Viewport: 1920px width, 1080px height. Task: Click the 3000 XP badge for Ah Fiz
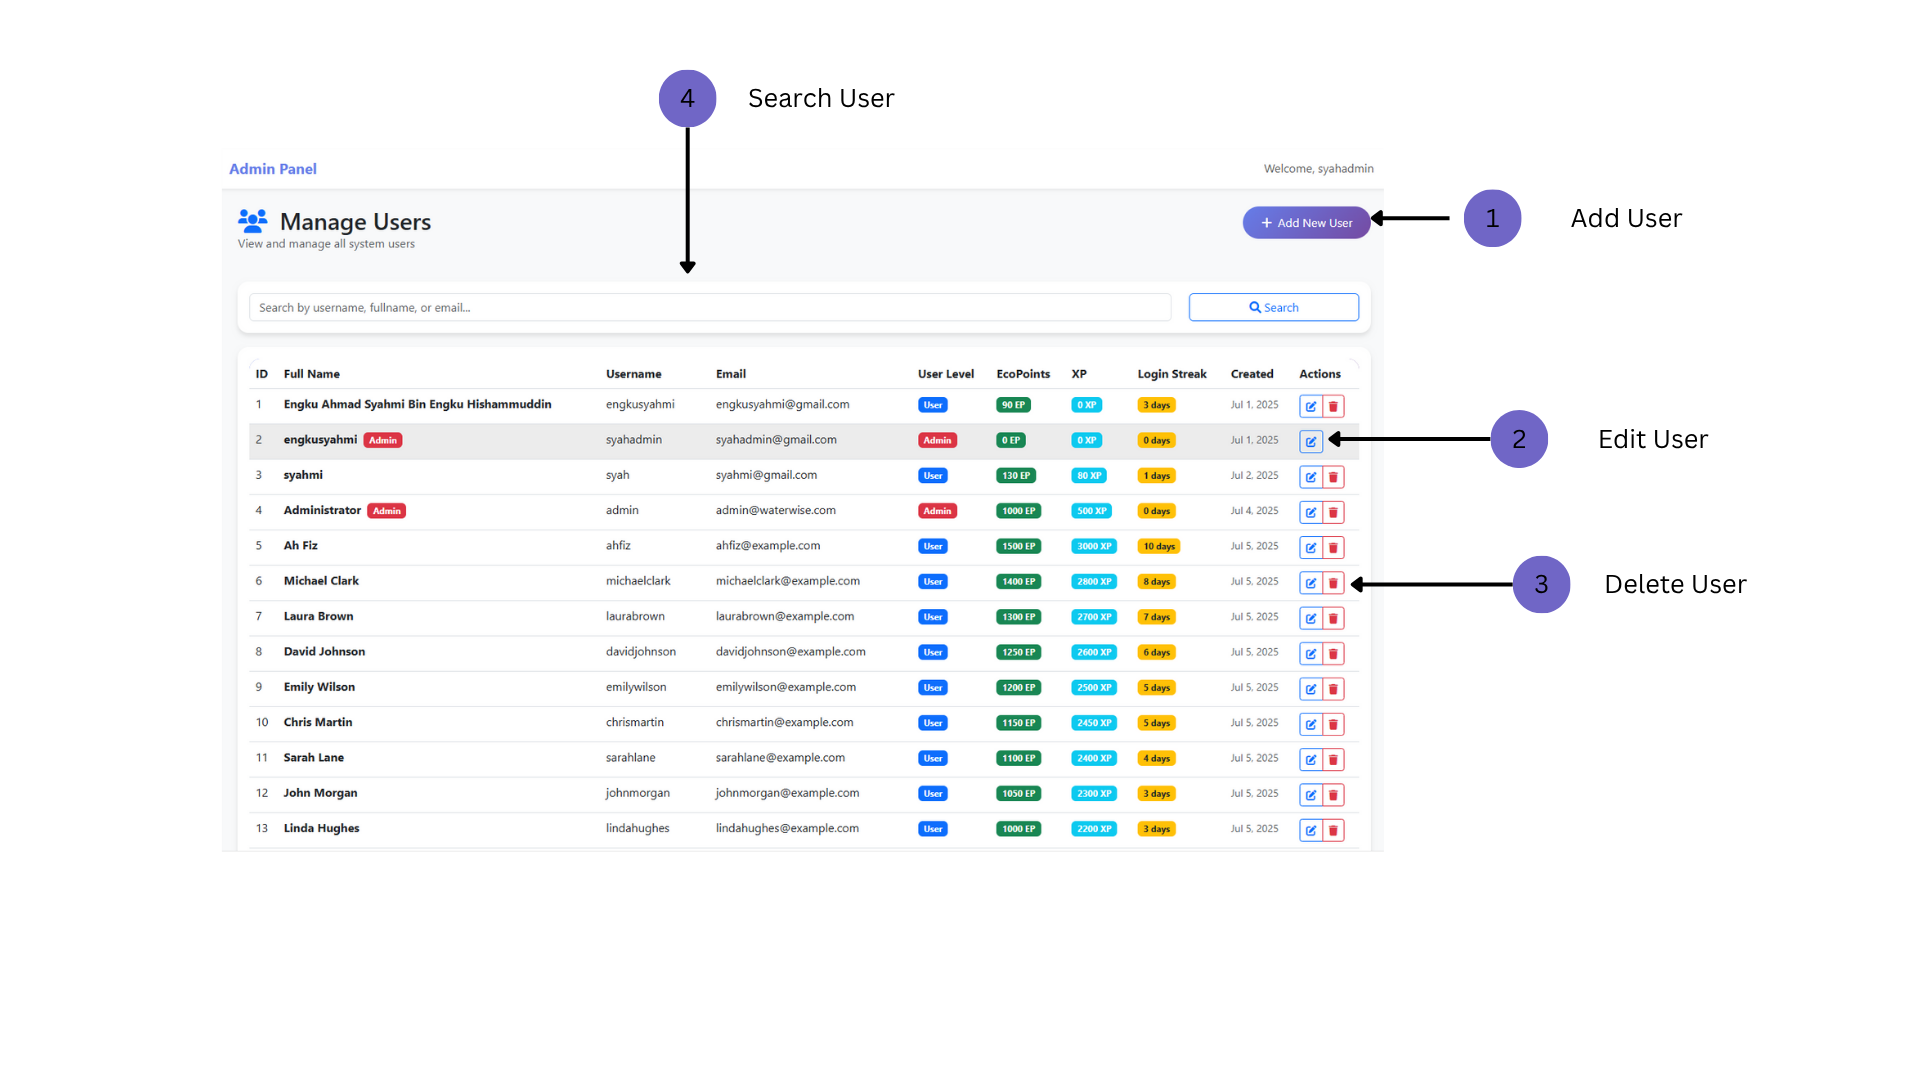coord(1094,546)
